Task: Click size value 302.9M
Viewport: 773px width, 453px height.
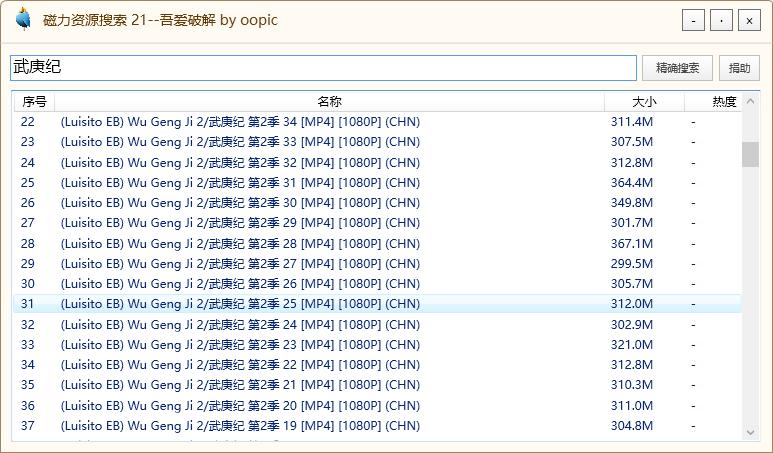Action: [x=632, y=325]
